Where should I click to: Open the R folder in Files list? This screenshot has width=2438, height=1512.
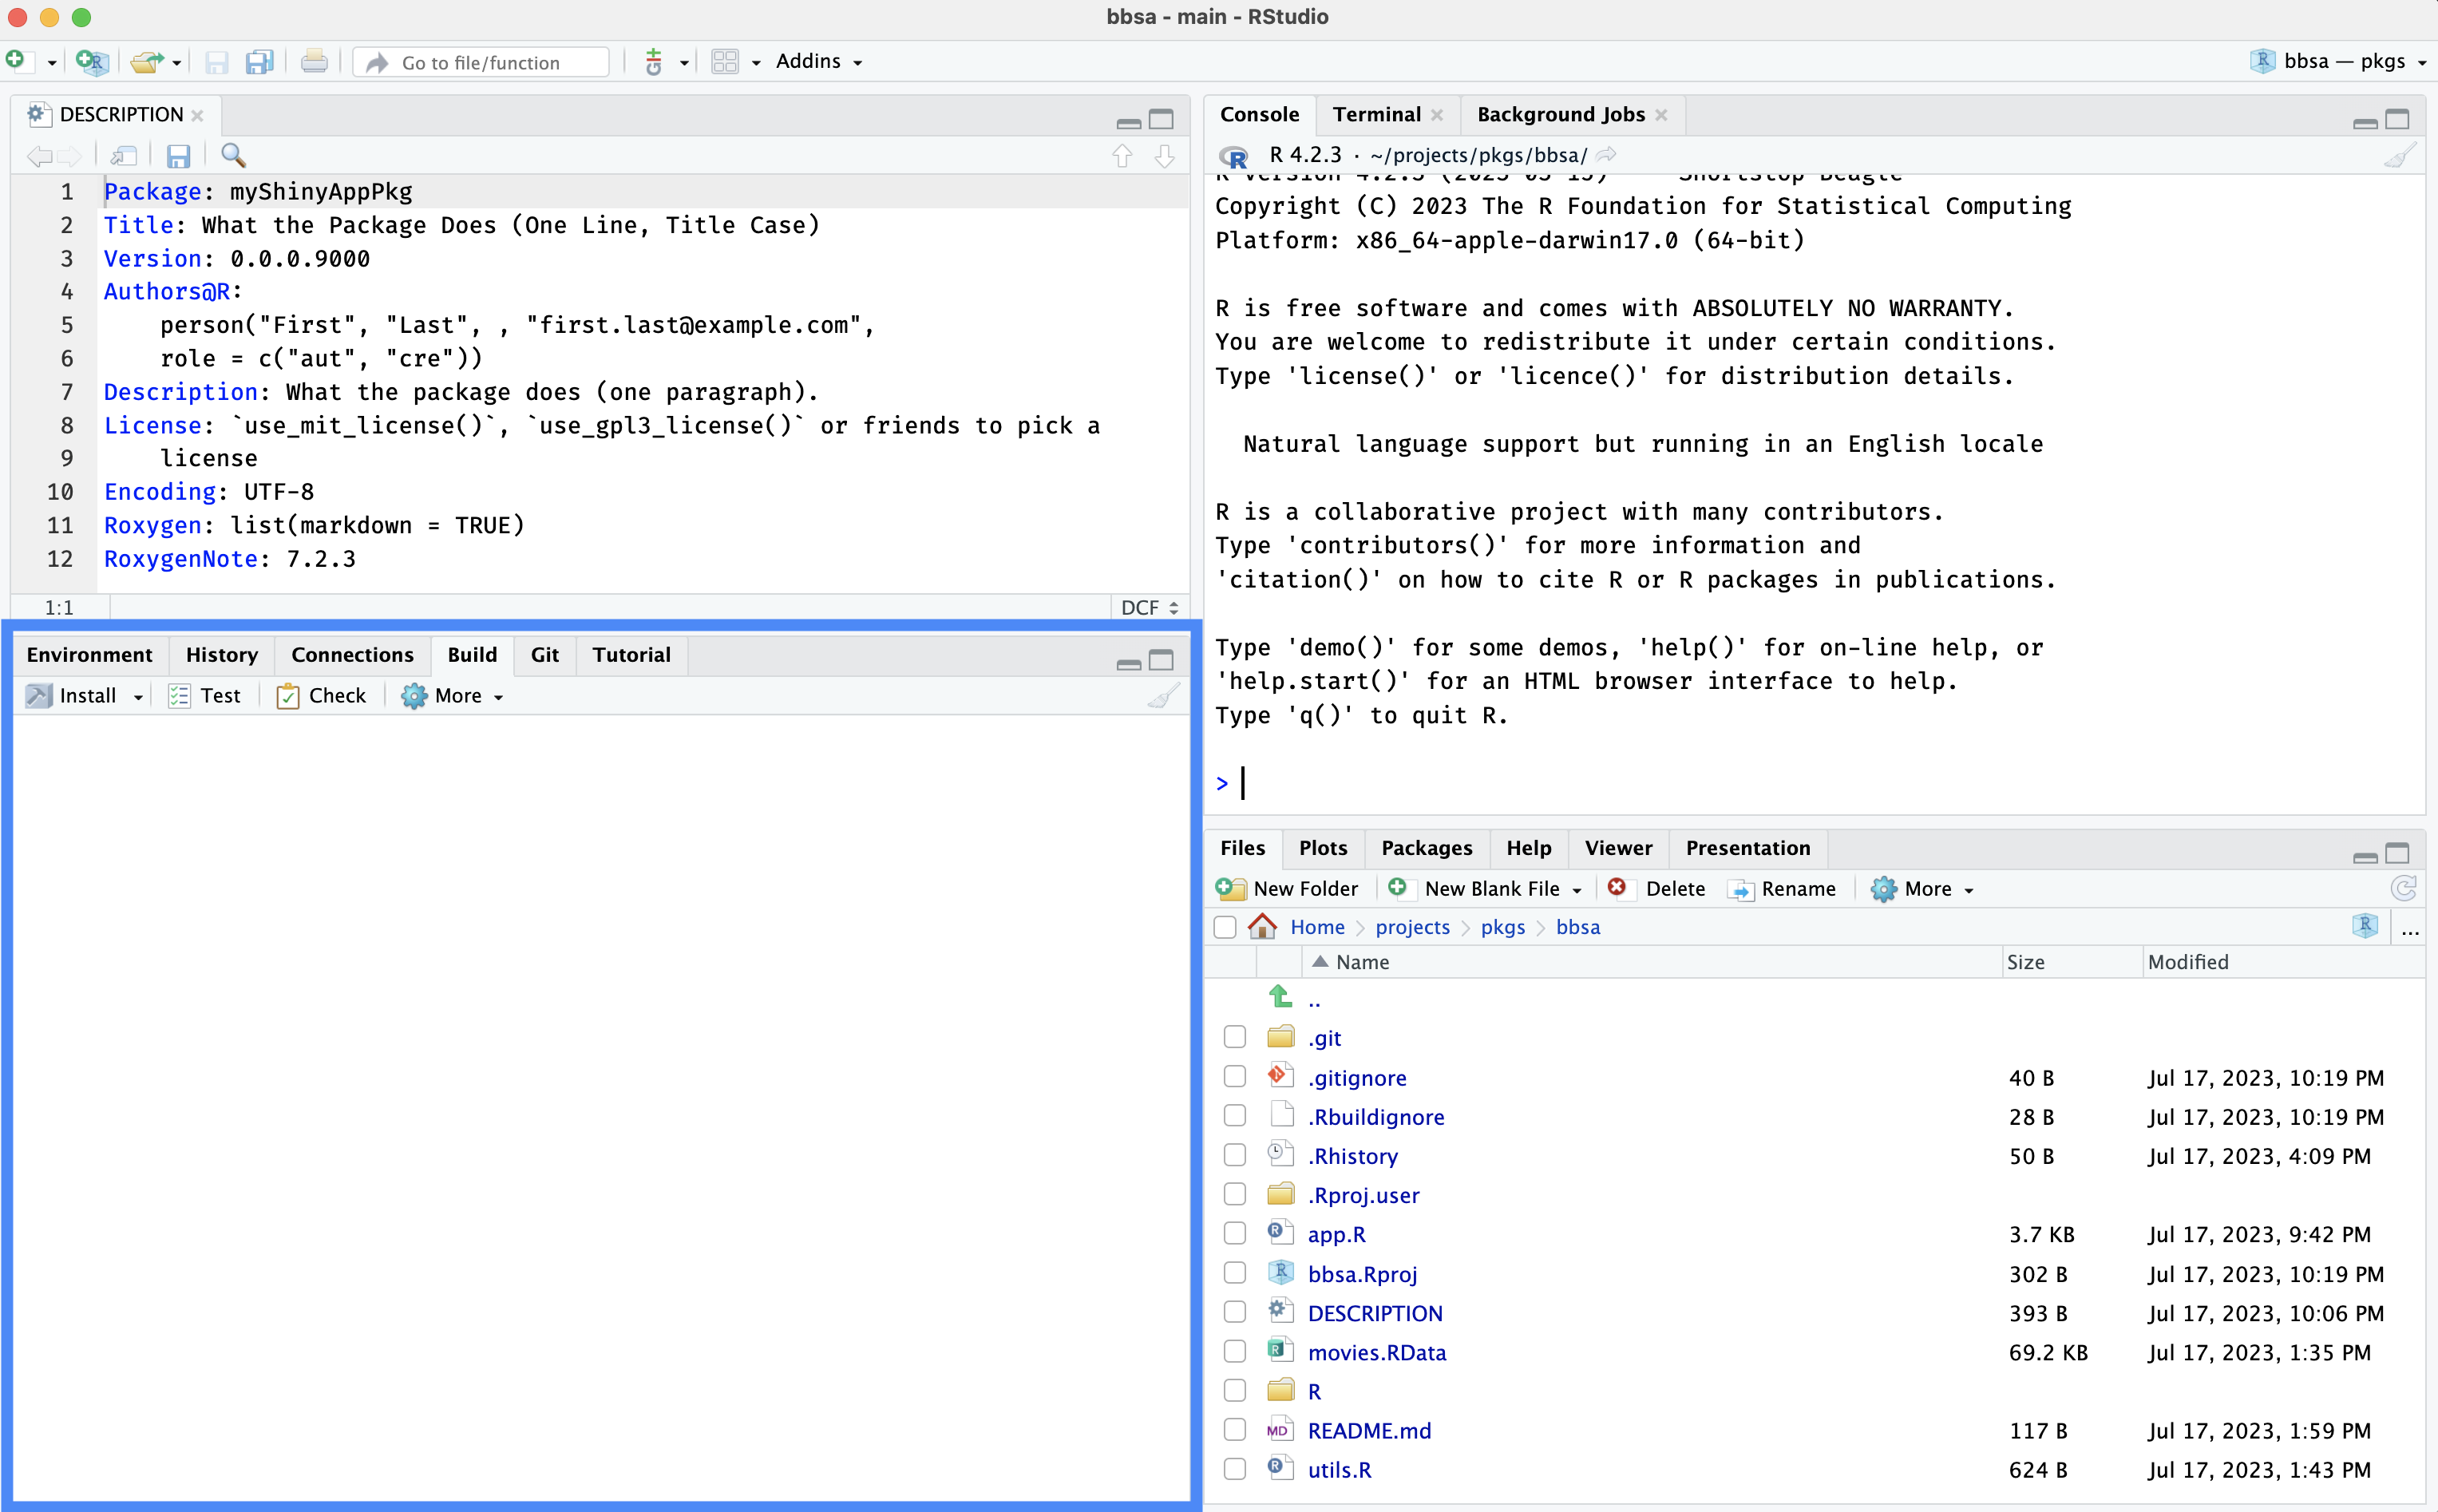[1314, 1391]
